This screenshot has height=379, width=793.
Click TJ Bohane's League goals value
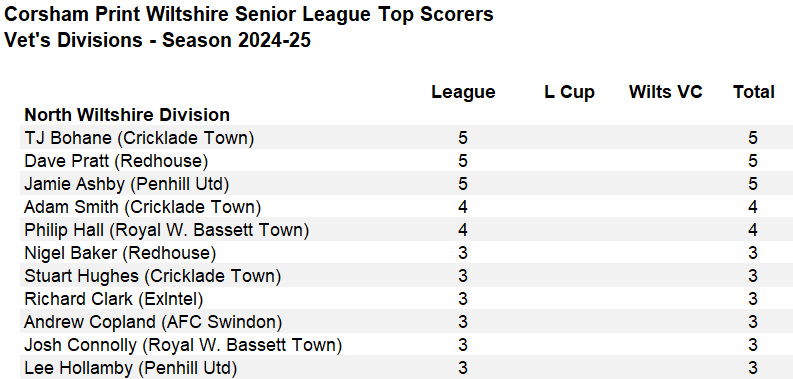pos(463,138)
